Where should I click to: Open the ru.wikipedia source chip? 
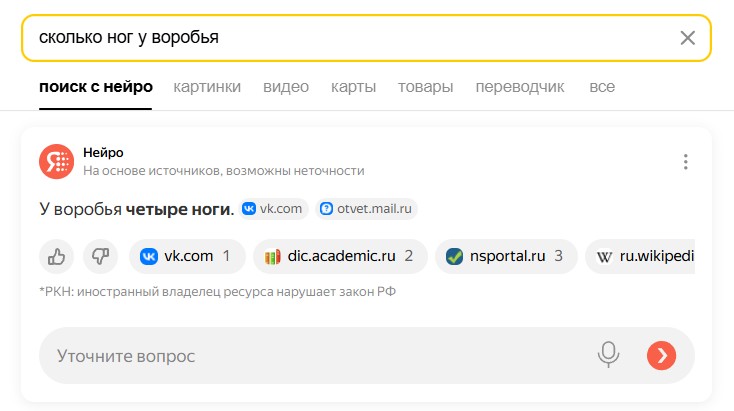point(645,256)
